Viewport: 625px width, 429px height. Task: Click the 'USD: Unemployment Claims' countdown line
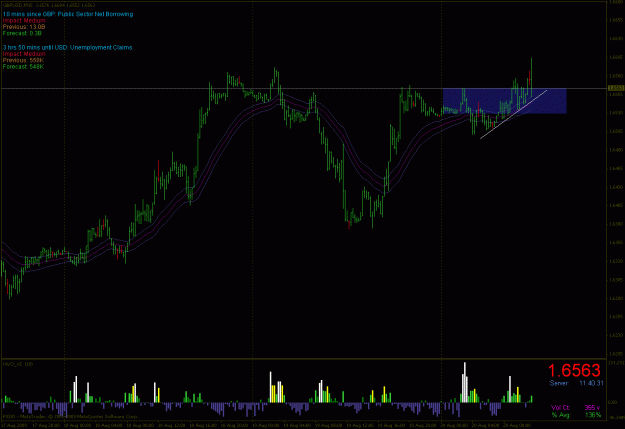(x=67, y=47)
